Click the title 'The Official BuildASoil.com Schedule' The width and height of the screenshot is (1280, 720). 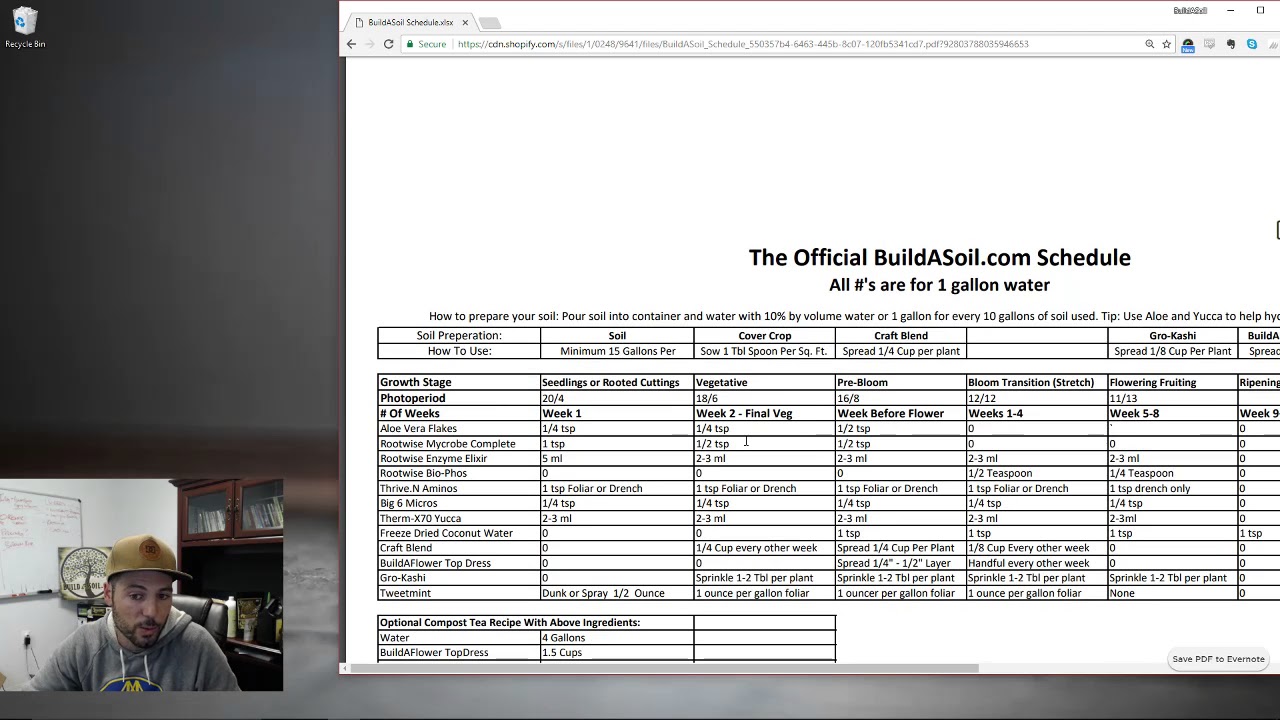(x=940, y=257)
